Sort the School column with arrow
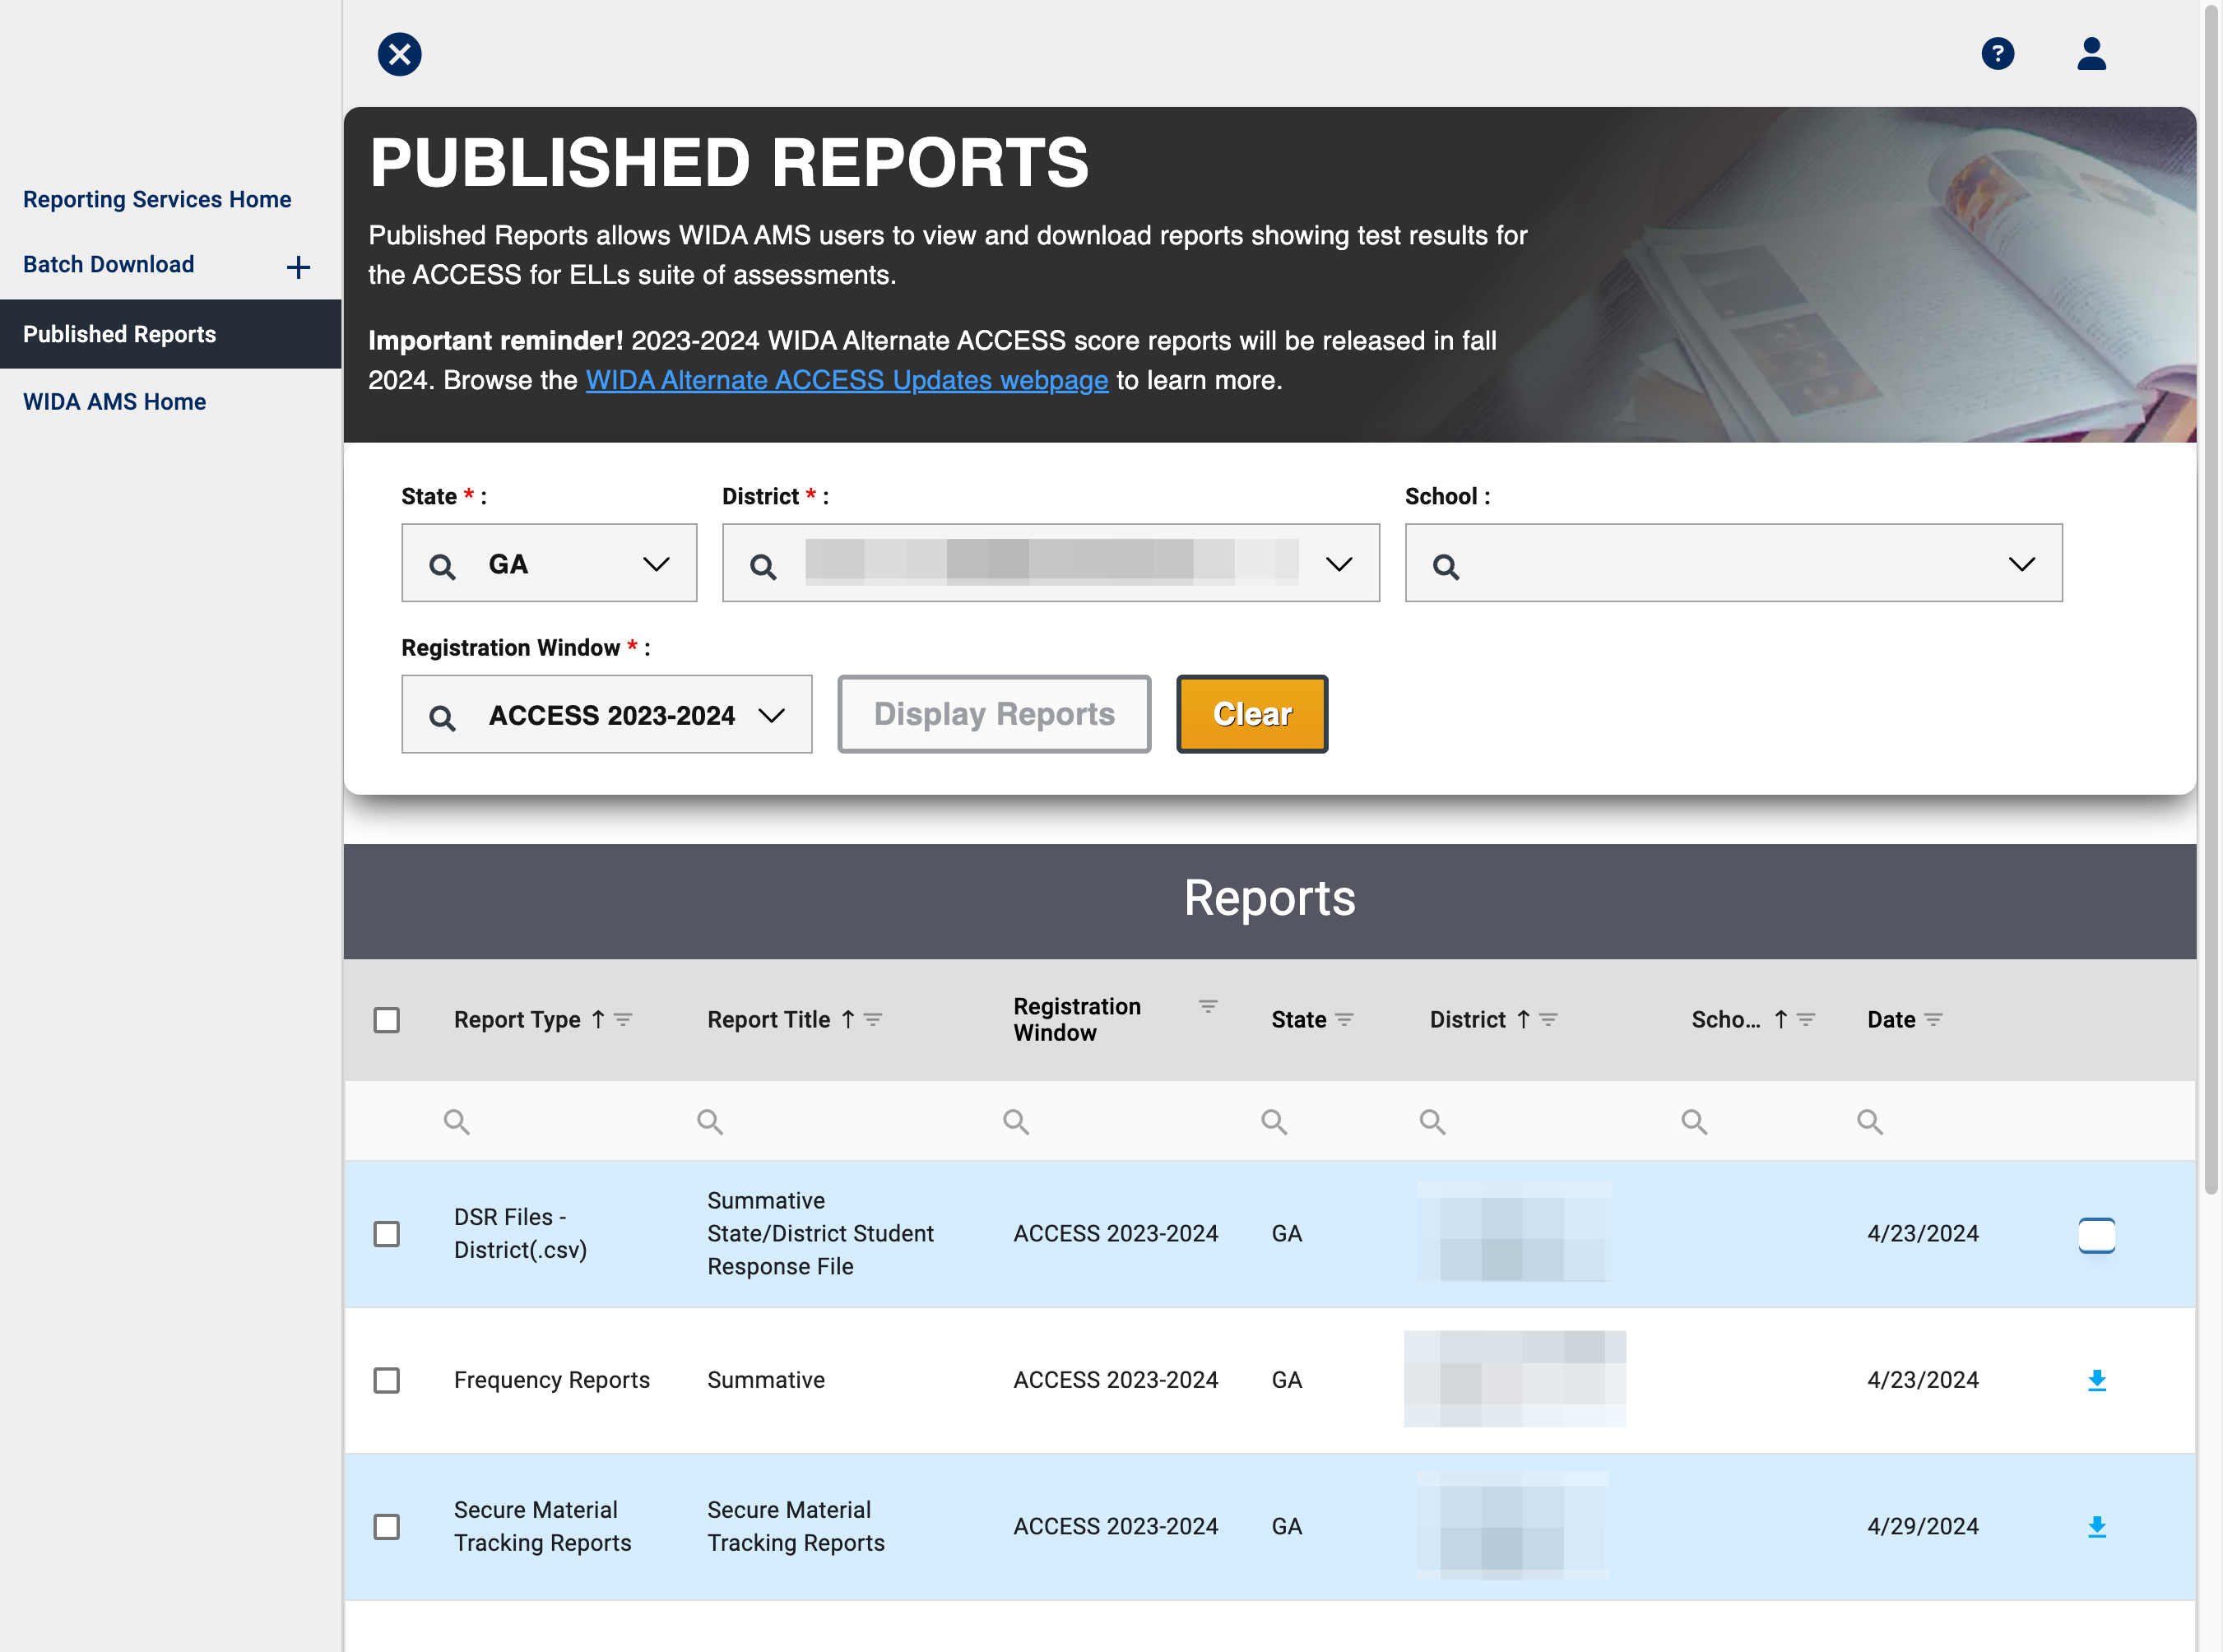 (x=1780, y=1019)
